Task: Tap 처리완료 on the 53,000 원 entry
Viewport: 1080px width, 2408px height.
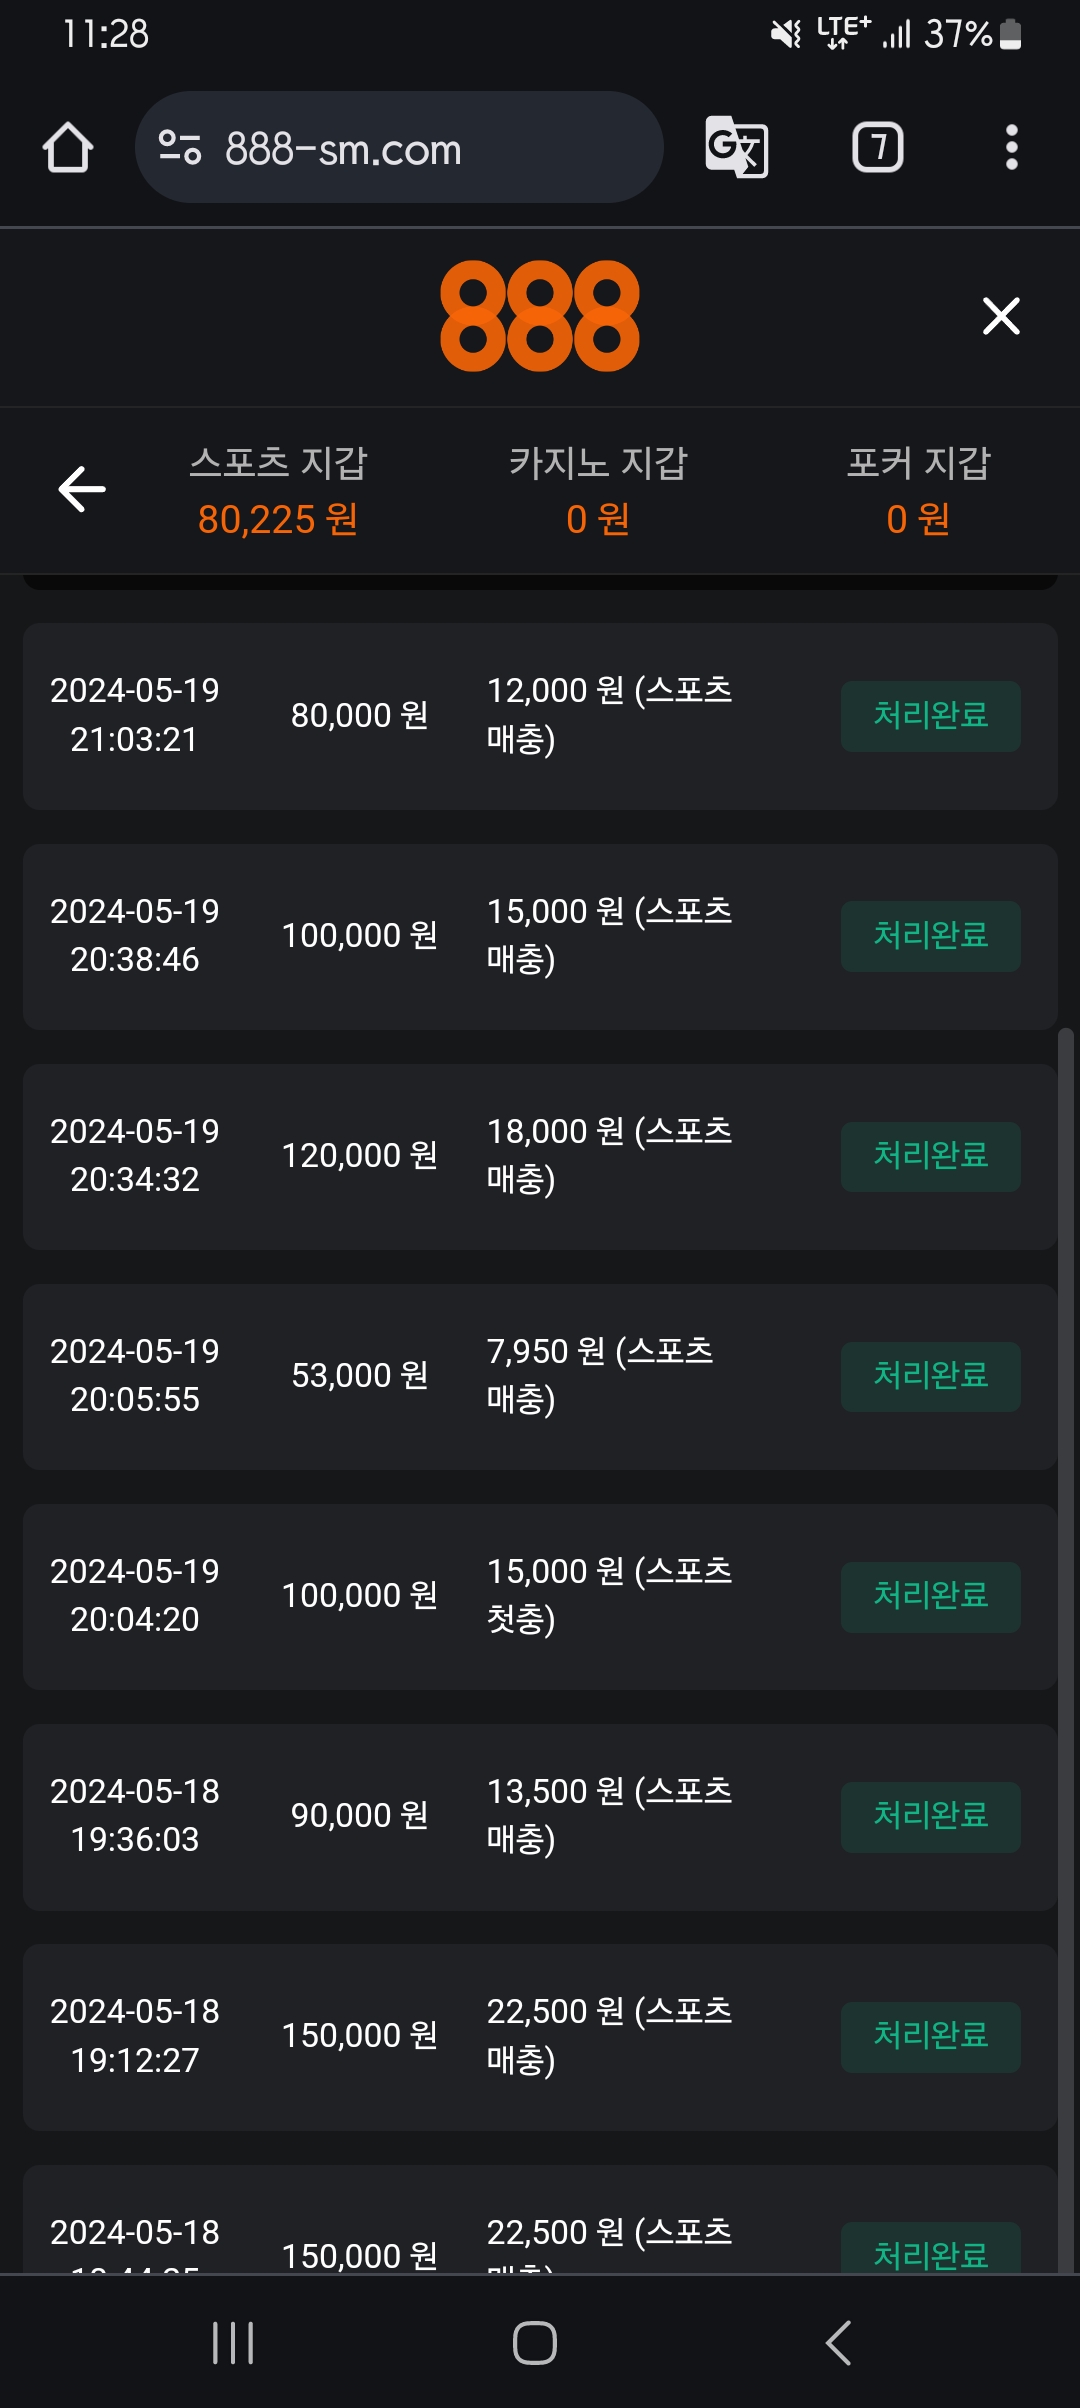Action: coord(930,1376)
